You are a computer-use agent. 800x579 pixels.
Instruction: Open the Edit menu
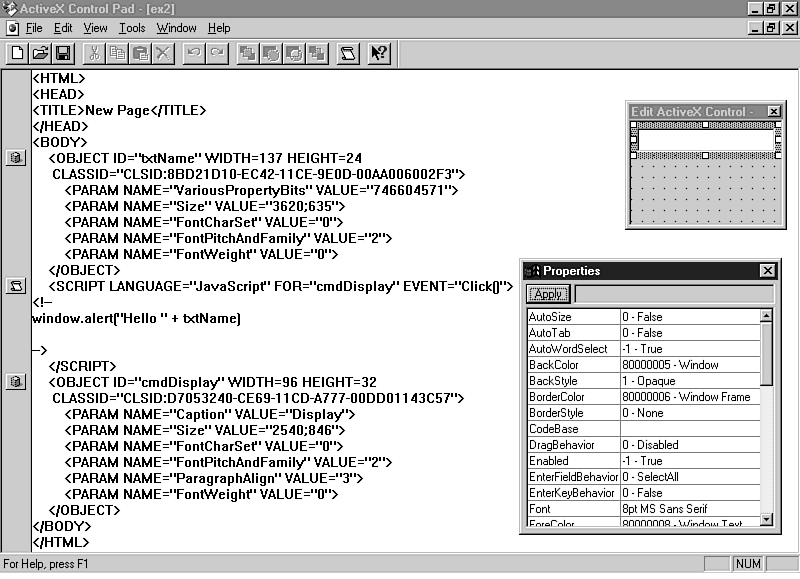tap(63, 28)
